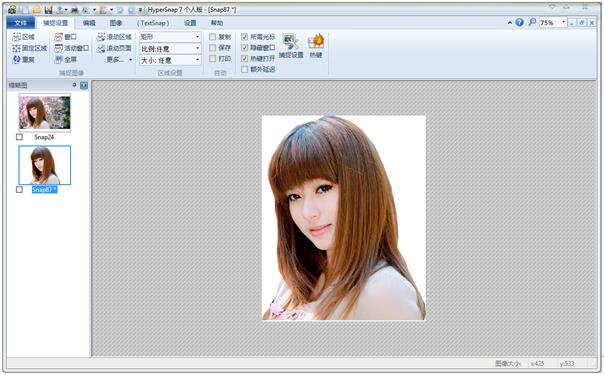Start a 窗口 window capture
Screen dimensions: 604x375
click(66, 37)
